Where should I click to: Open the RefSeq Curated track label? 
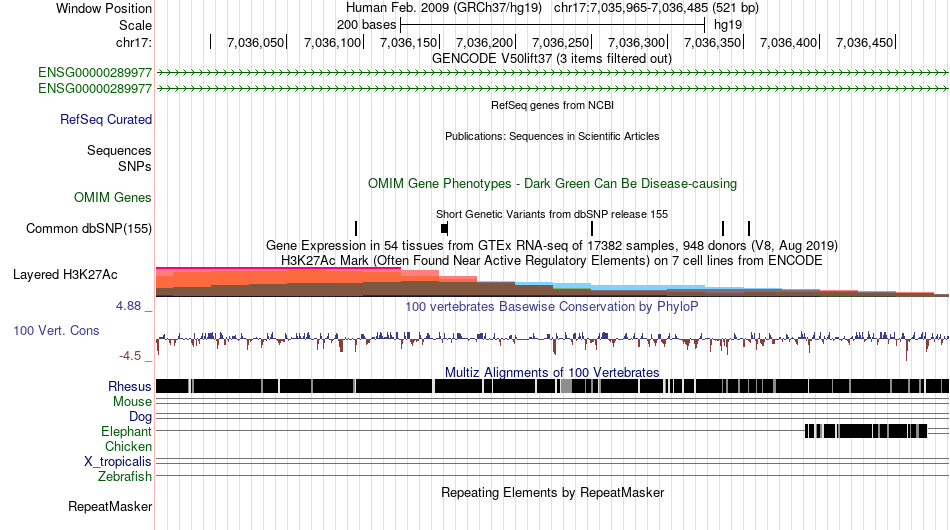pyautogui.click(x=106, y=119)
